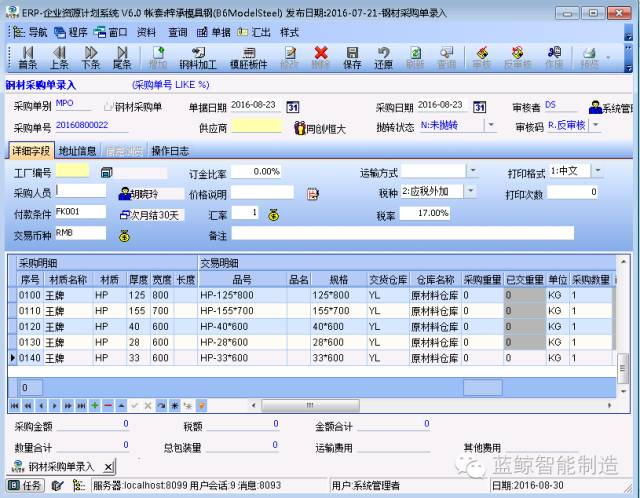Click the 付款条件 field FK001

[x=80, y=212]
